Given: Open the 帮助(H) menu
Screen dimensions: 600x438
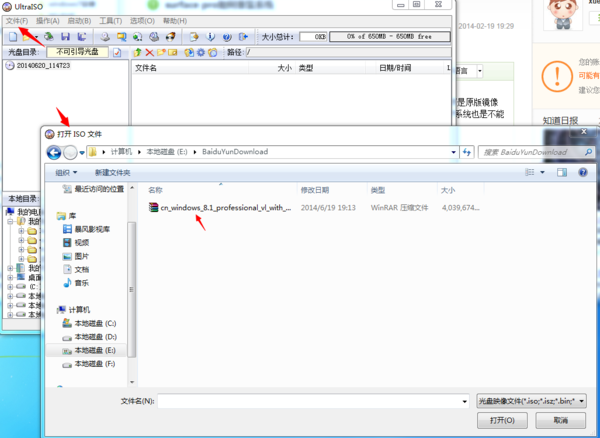Looking at the screenshot, I should (x=175, y=21).
